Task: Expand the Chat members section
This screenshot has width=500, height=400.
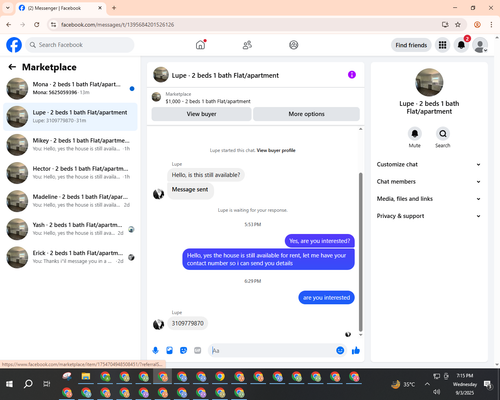Action: pos(429,182)
